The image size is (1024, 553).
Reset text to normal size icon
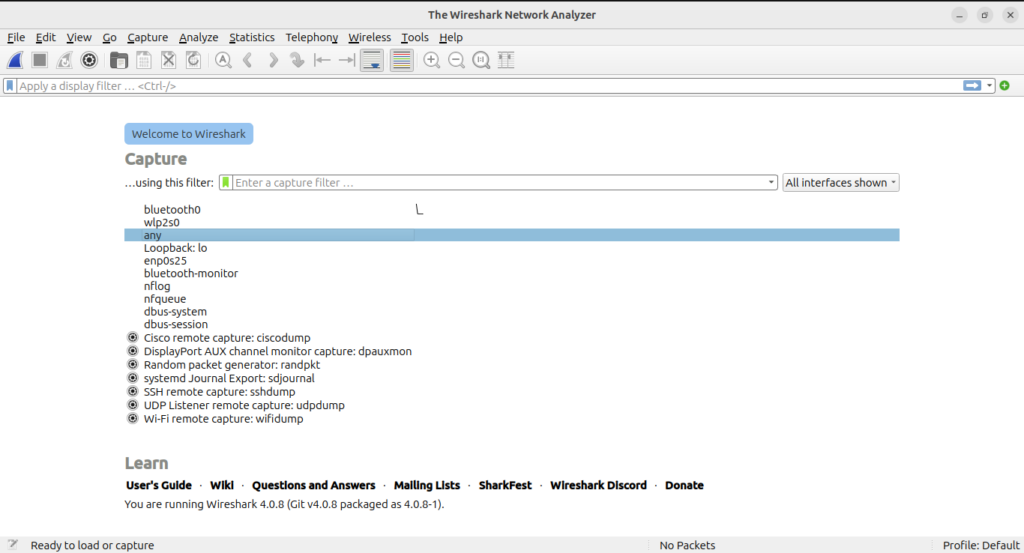coord(481,60)
